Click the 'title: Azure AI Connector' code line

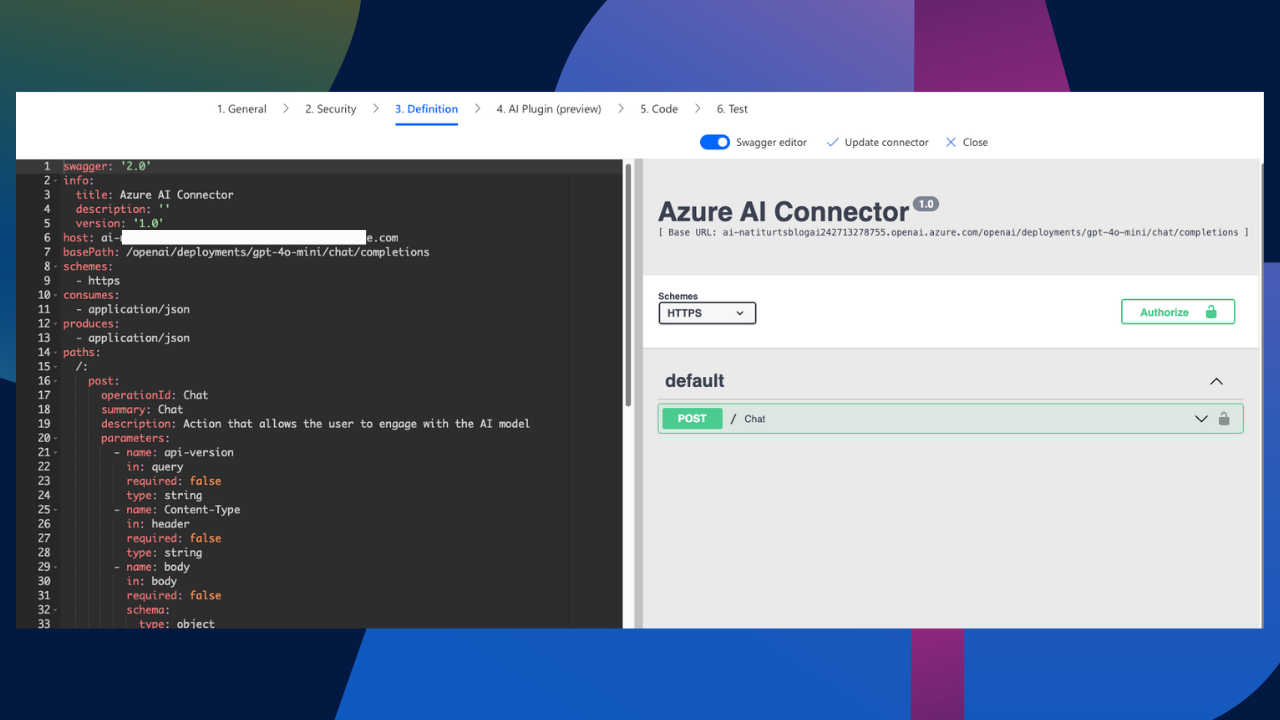pyautogui.click(x=154, y=195)
